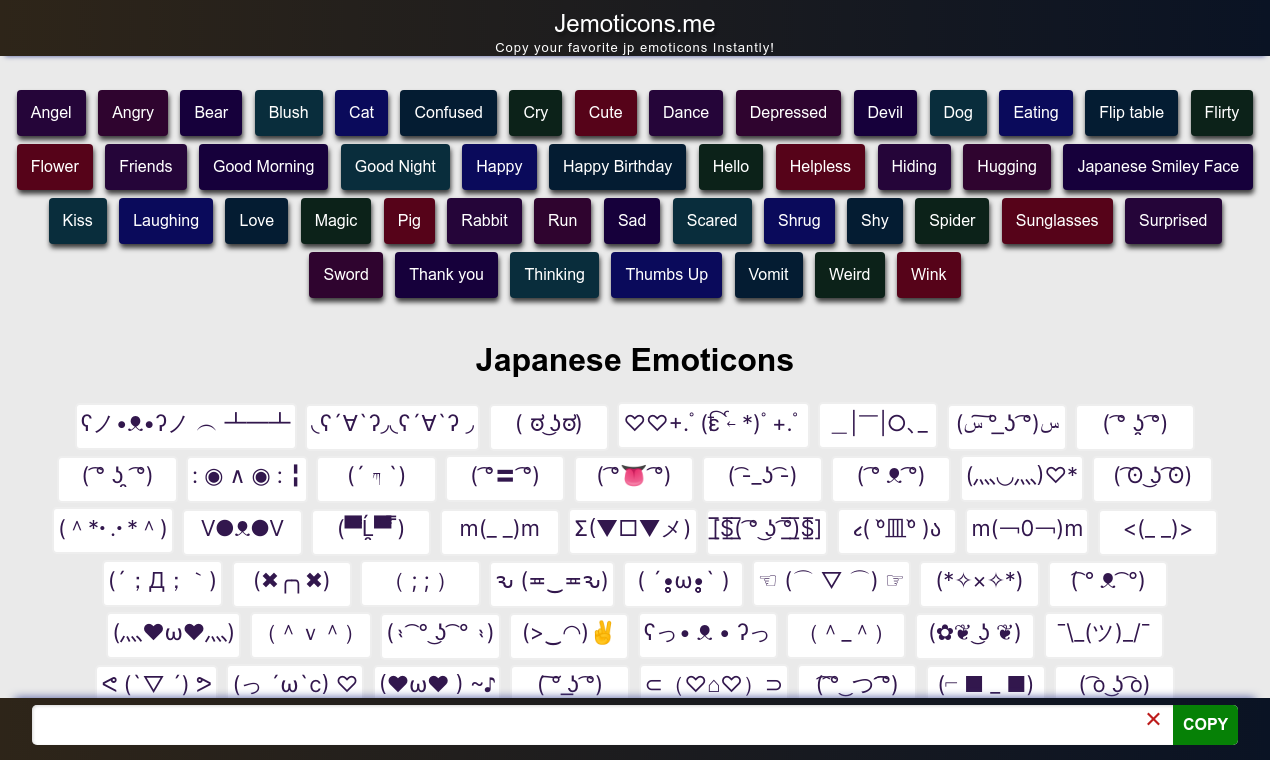
Task: Open the Thinking emoticon category
Action: [x=554, y=274]
